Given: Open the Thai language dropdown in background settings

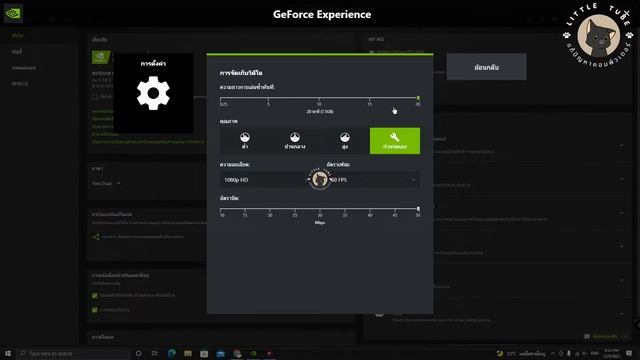Looking at the screenshot, I should pos(106,183).
